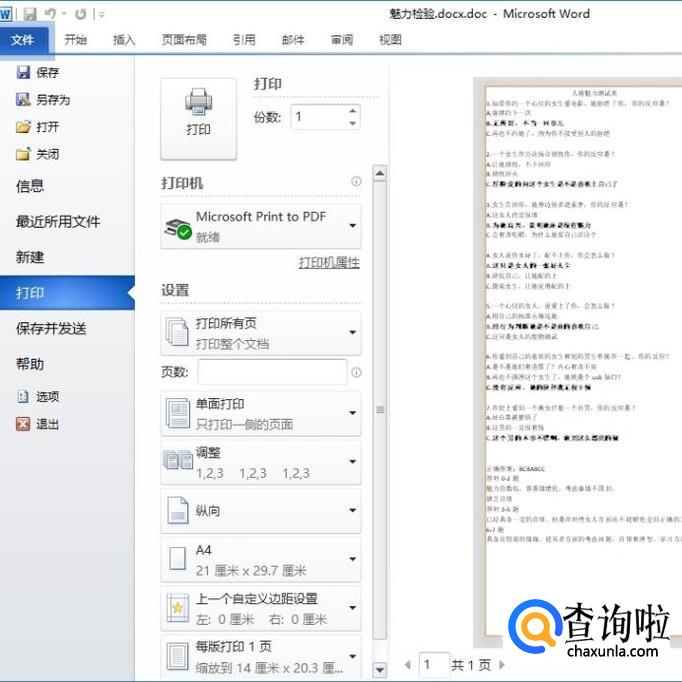Click the current page number box in preview
The width and height of the screenshot is (682, 682).
click(434, 665)
